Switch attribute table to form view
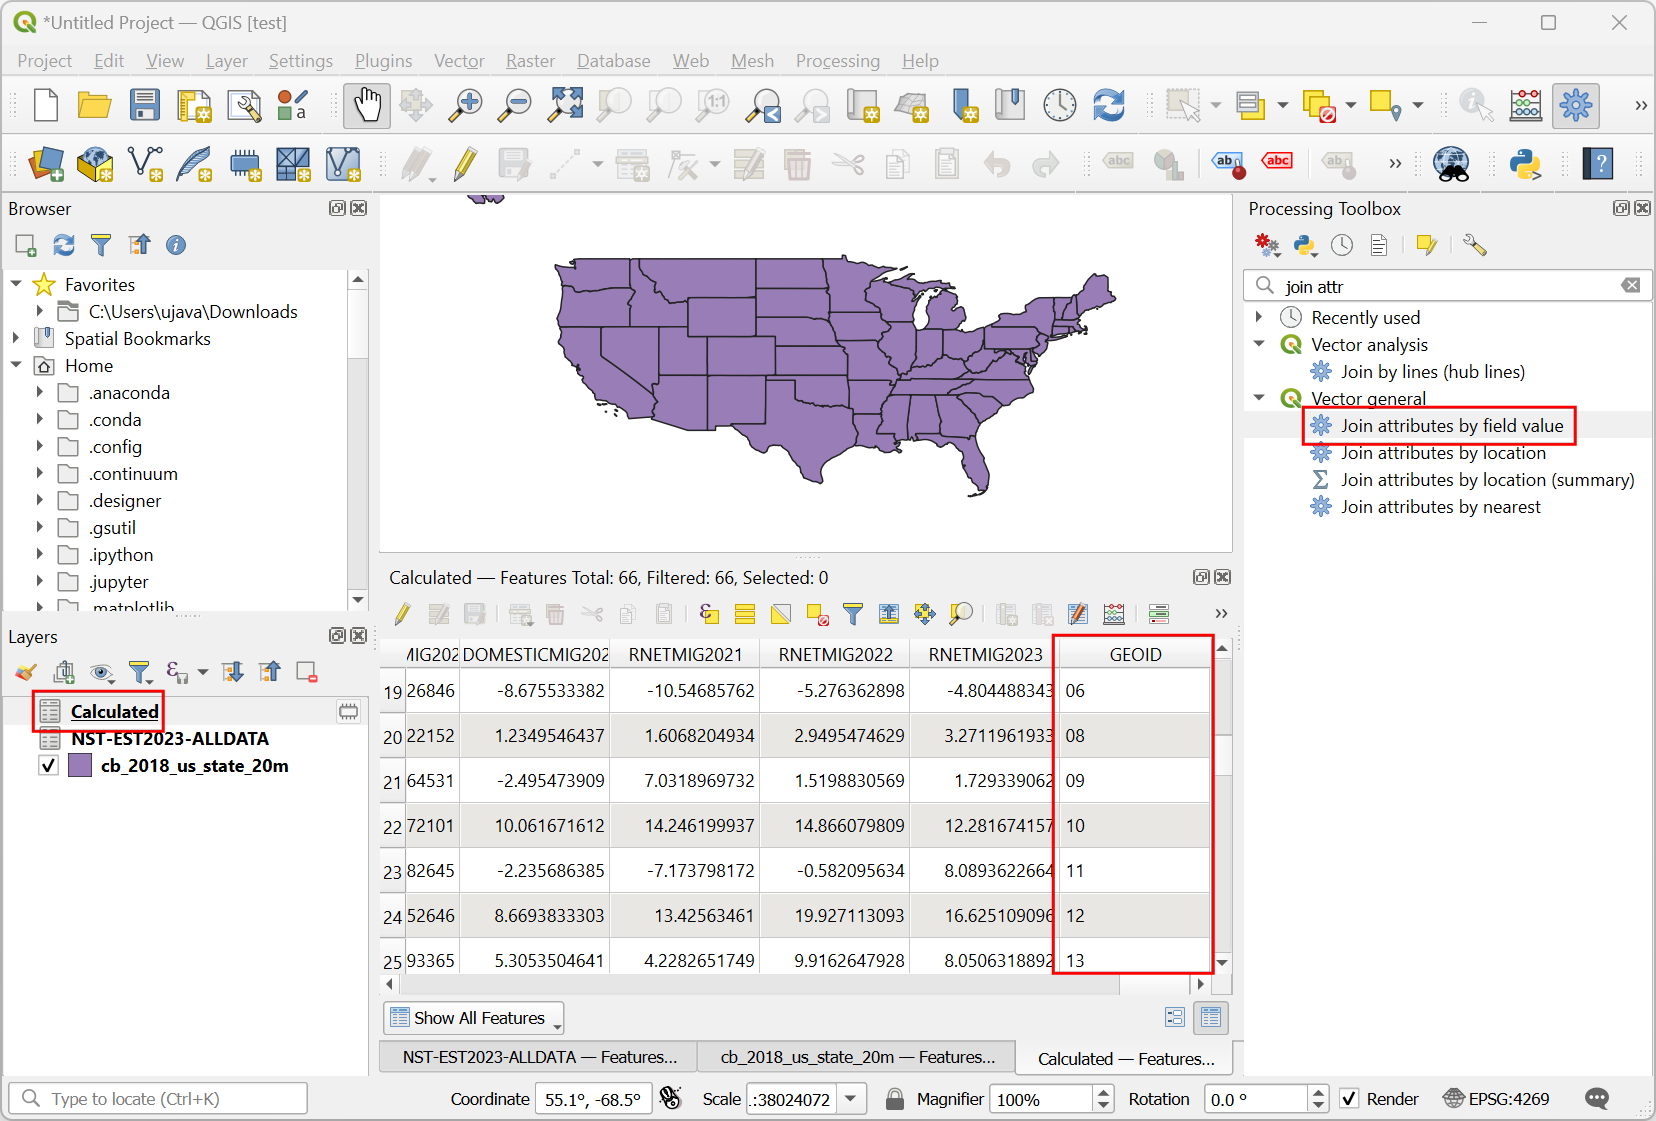Image resolution: width=1656 pixels, height=1121 pixels. click(x=1175, y=1018)
